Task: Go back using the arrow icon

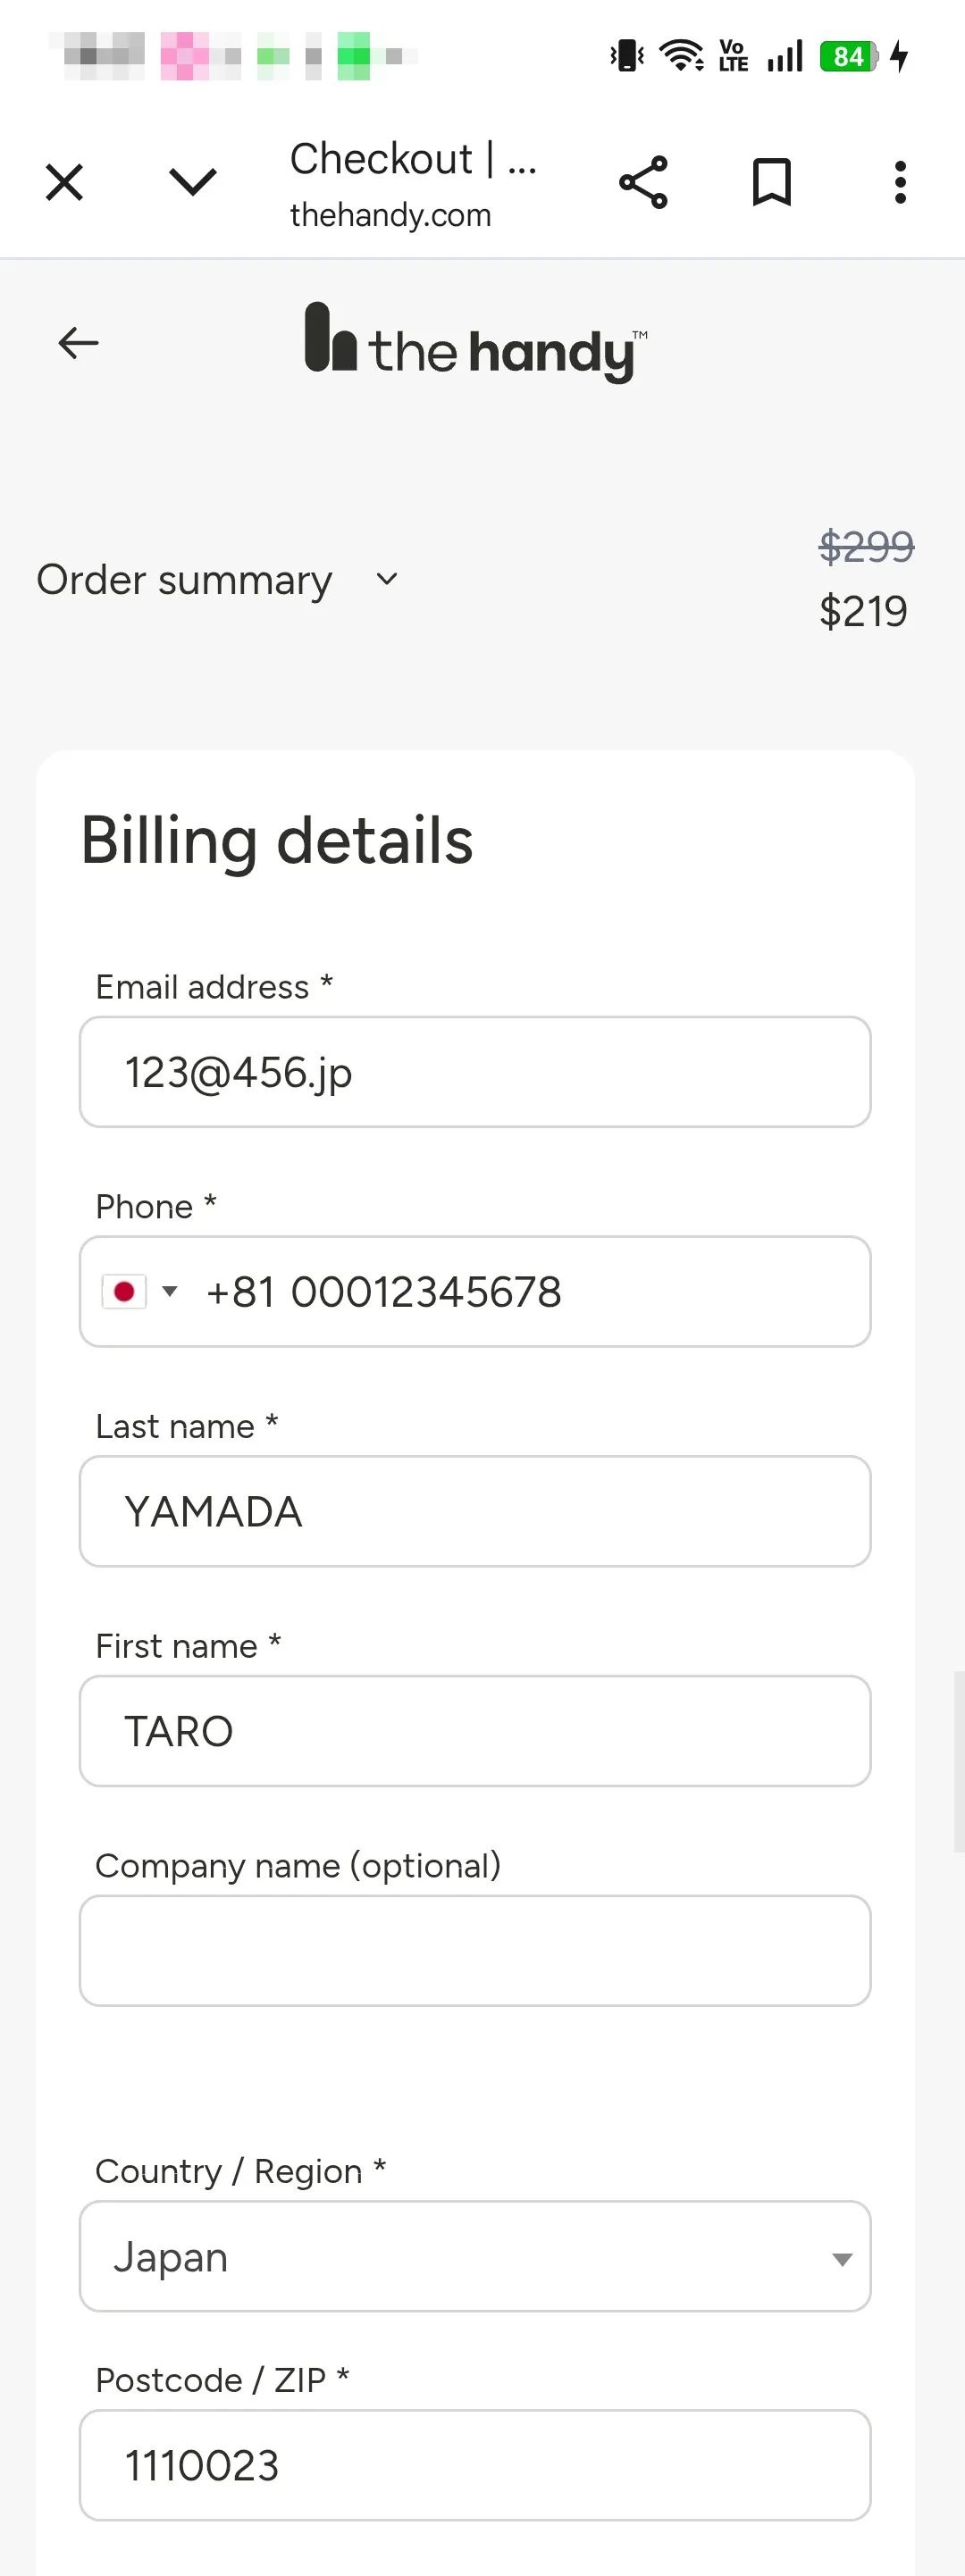Action: click(78, 343)
